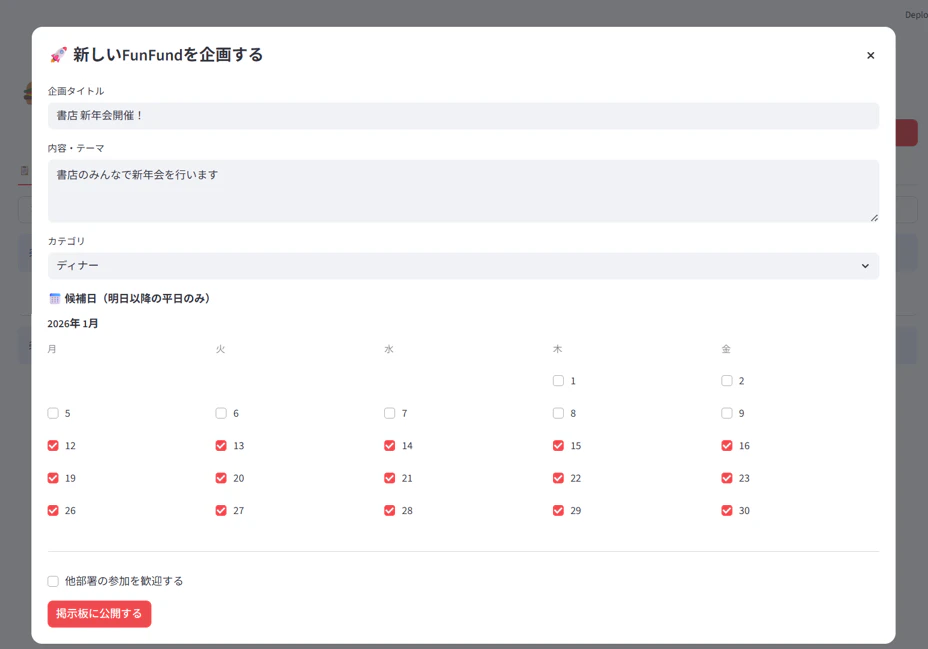Uncheck the January 29 checkbox
The width and height of the screenshot is (928, 649).
tap(558, 511)
